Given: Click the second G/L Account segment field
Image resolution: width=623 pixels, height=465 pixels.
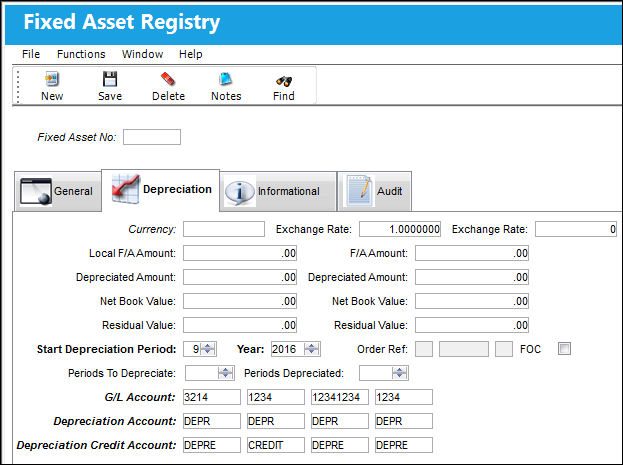Looking at the screenshot, I should (x=276, y=397).
